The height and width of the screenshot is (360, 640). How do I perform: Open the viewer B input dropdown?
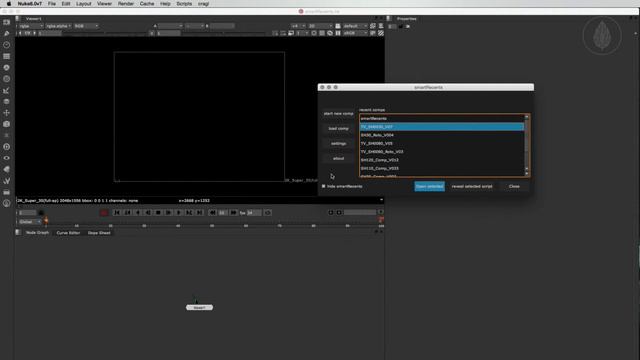pos(222,26)
